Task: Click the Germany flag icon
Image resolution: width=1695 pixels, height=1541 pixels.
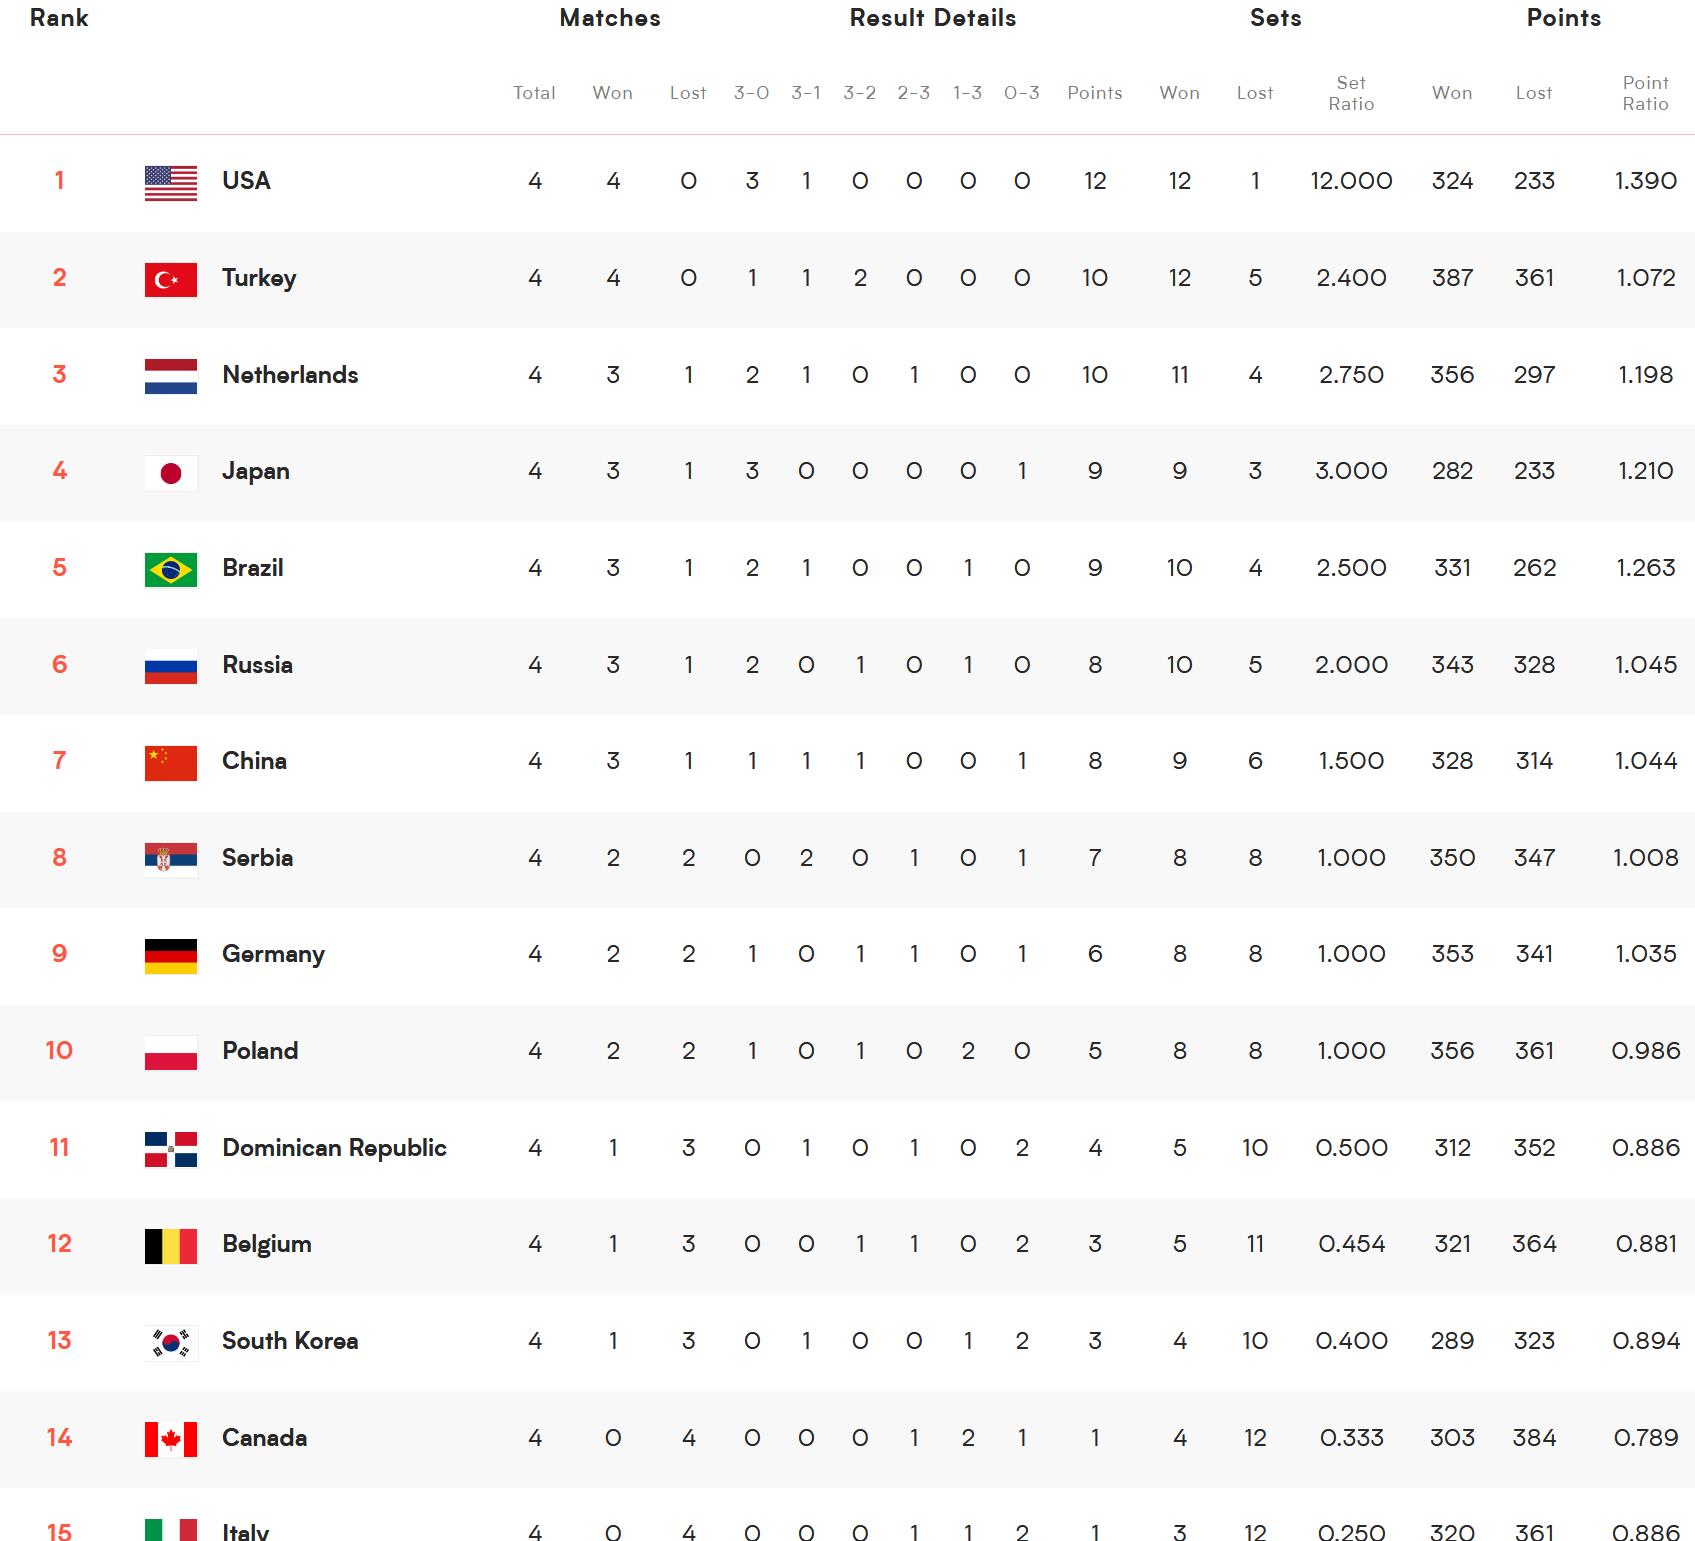Action: point(171,955)
